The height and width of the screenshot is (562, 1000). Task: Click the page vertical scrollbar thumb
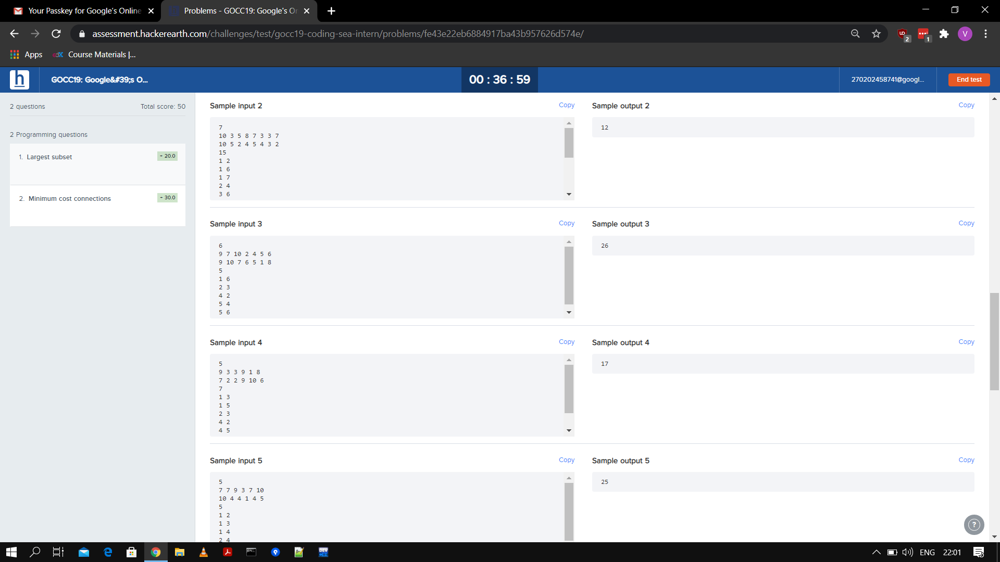click(x=994, y=341)
